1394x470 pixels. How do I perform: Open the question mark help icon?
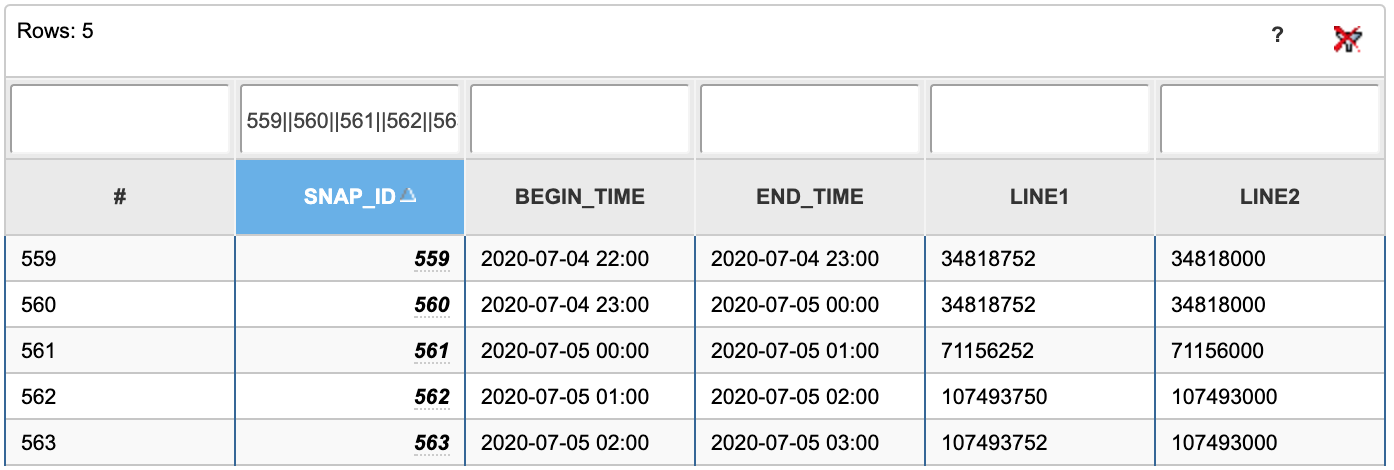tap(1277, 36)
